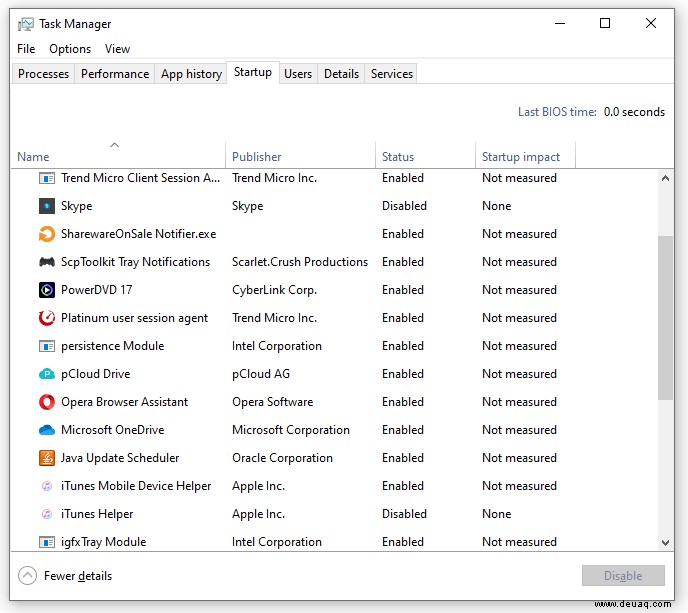Switch to the Performance tab
Viewport: 688px width, 613px height.
tap(115, 74)
